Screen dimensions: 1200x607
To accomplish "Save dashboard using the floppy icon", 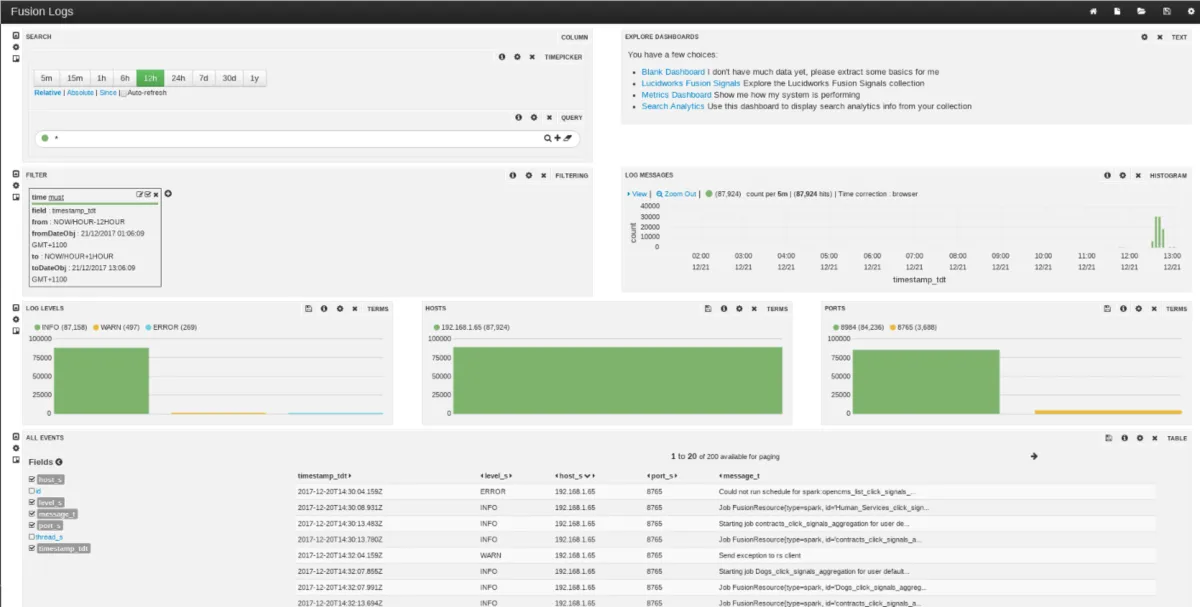I will (x=1167, y=12).
